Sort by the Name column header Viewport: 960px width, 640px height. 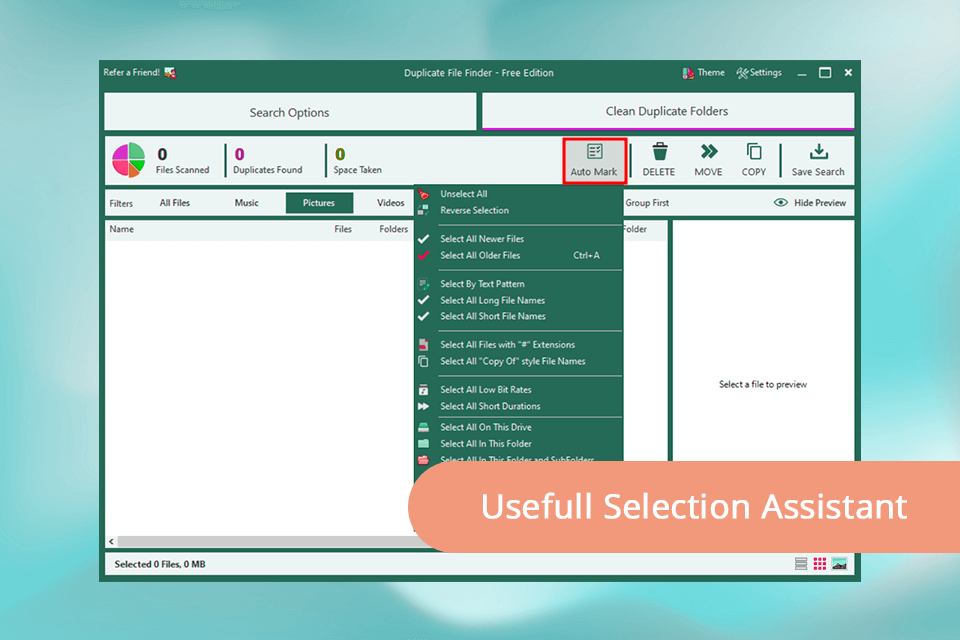[121, 229]
